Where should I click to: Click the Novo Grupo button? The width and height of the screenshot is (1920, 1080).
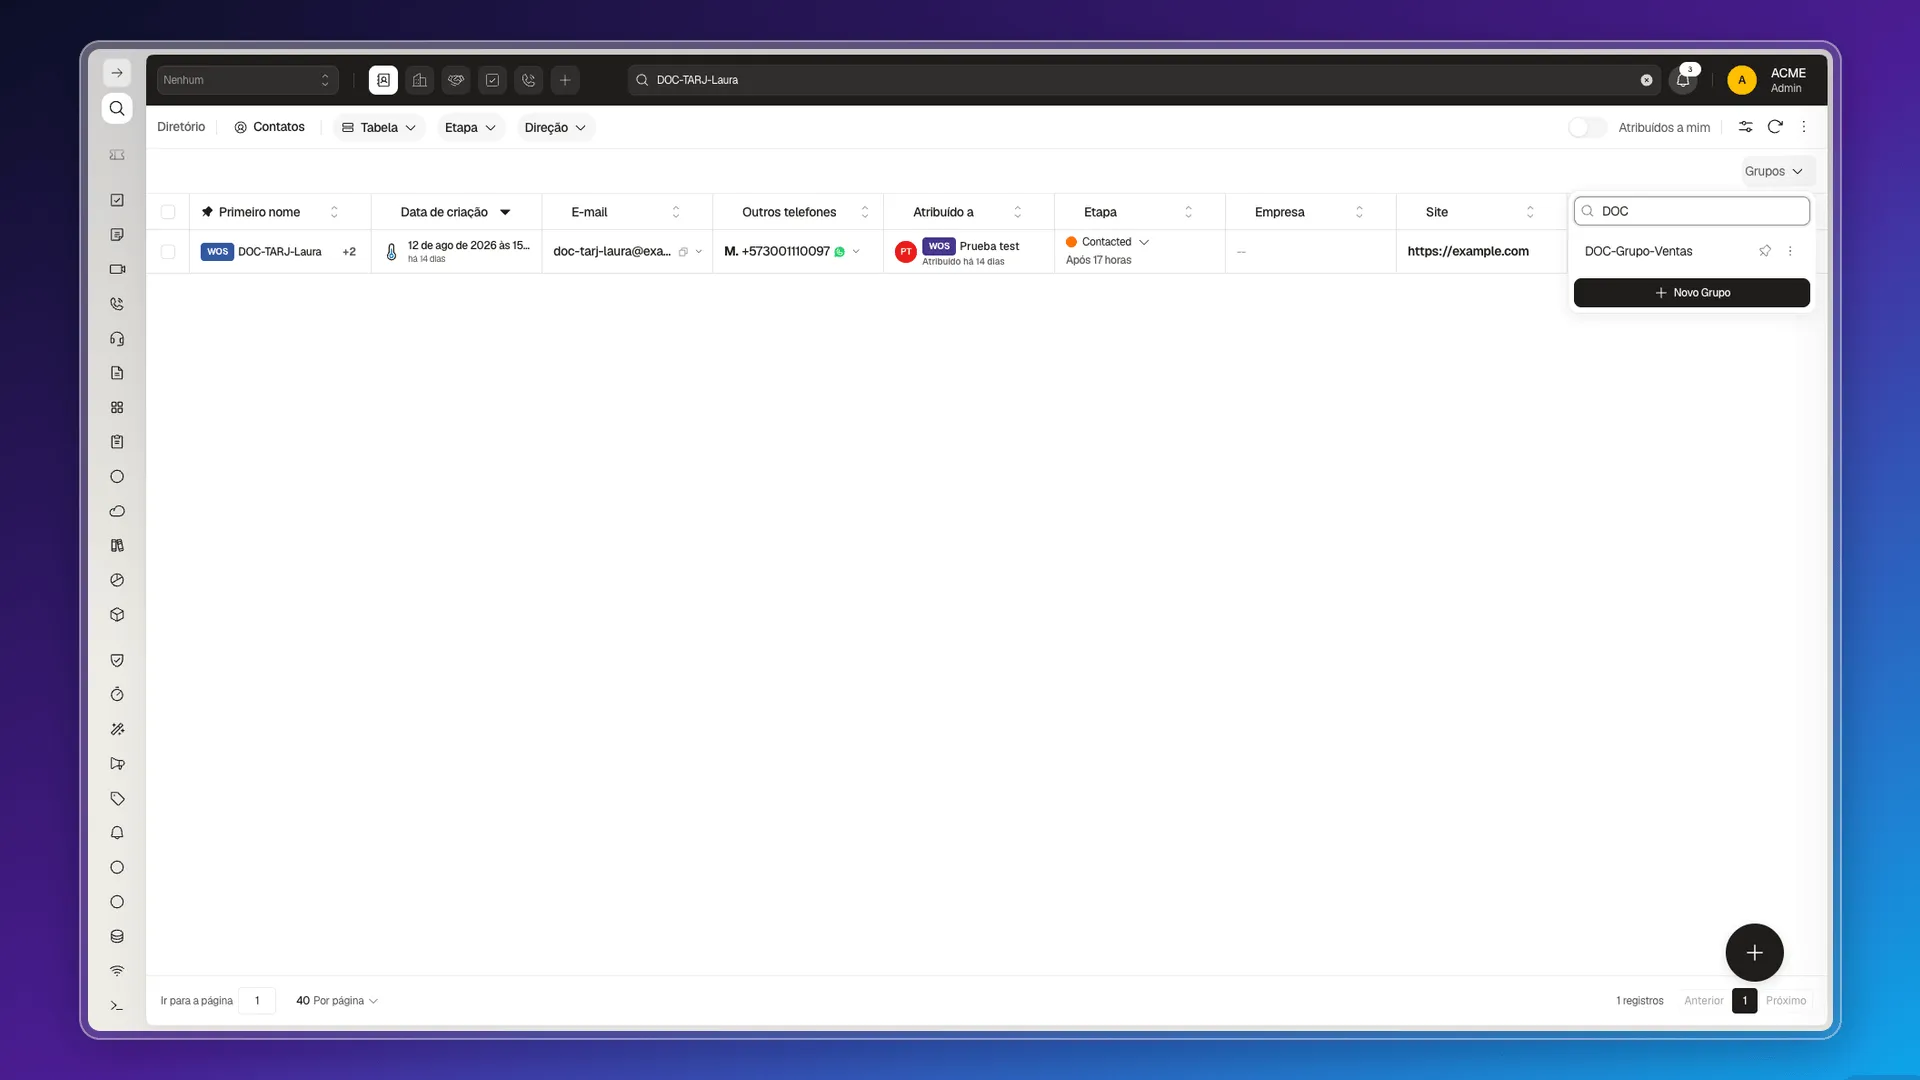point(1691,293)
